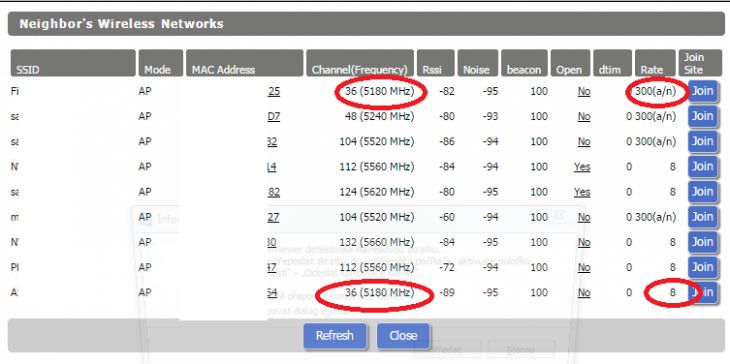This screenshot has width=730, height=364.
Task: Click the Open "No" link for channel 48 row
Action: [584, 116]
